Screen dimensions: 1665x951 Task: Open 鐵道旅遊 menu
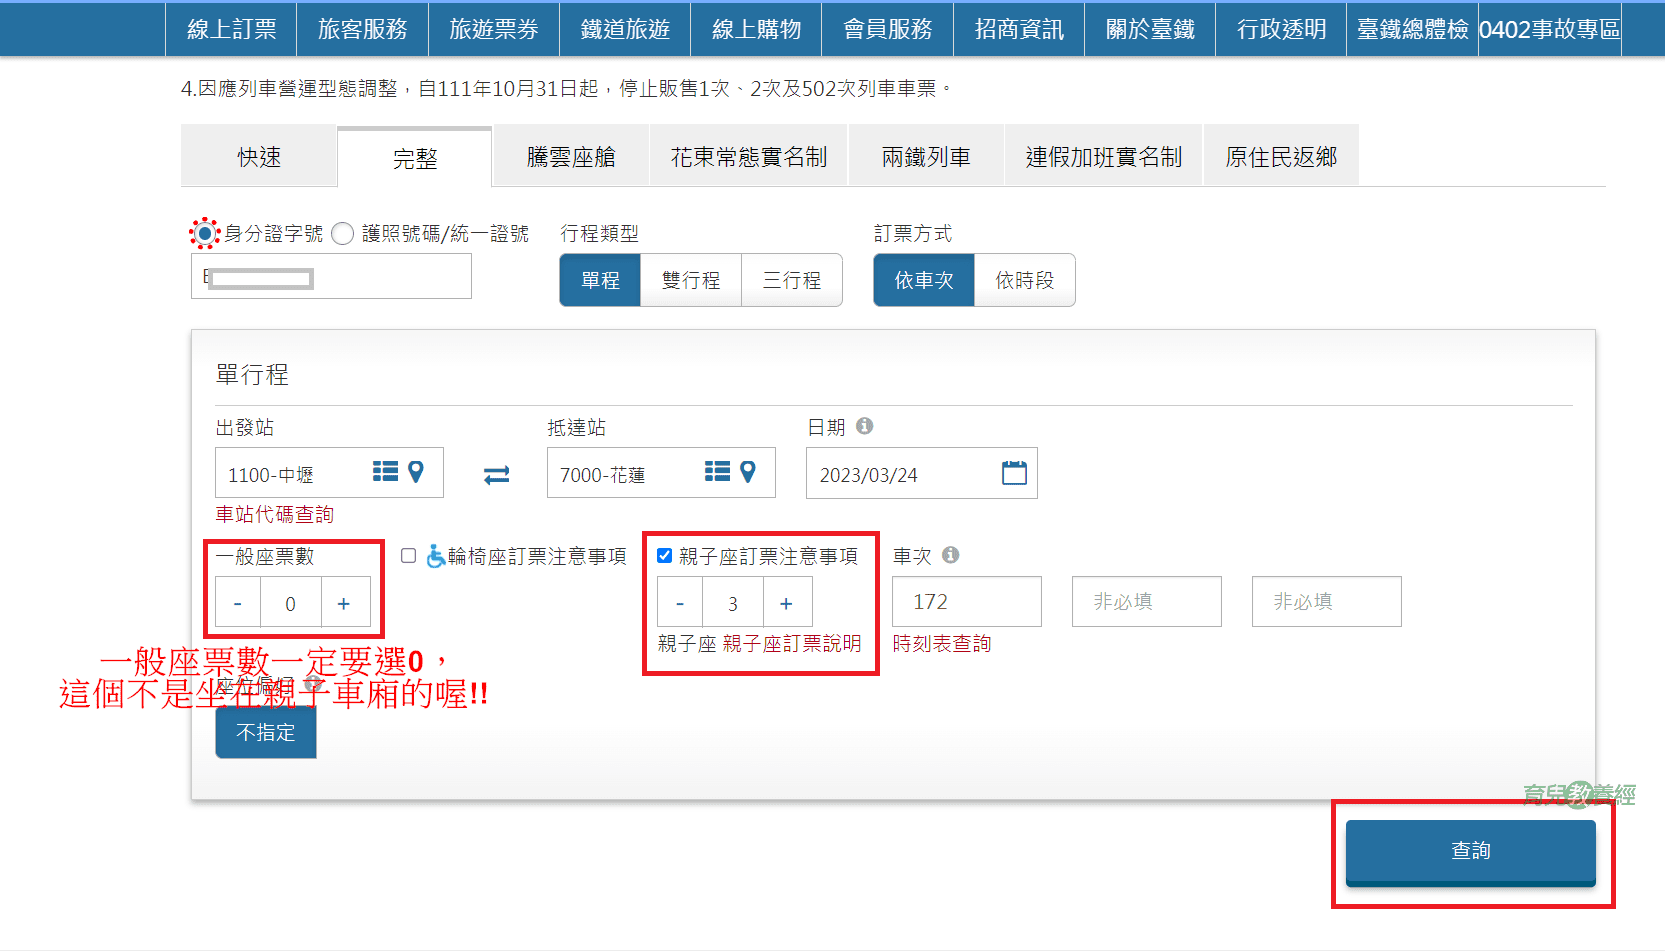625,29
